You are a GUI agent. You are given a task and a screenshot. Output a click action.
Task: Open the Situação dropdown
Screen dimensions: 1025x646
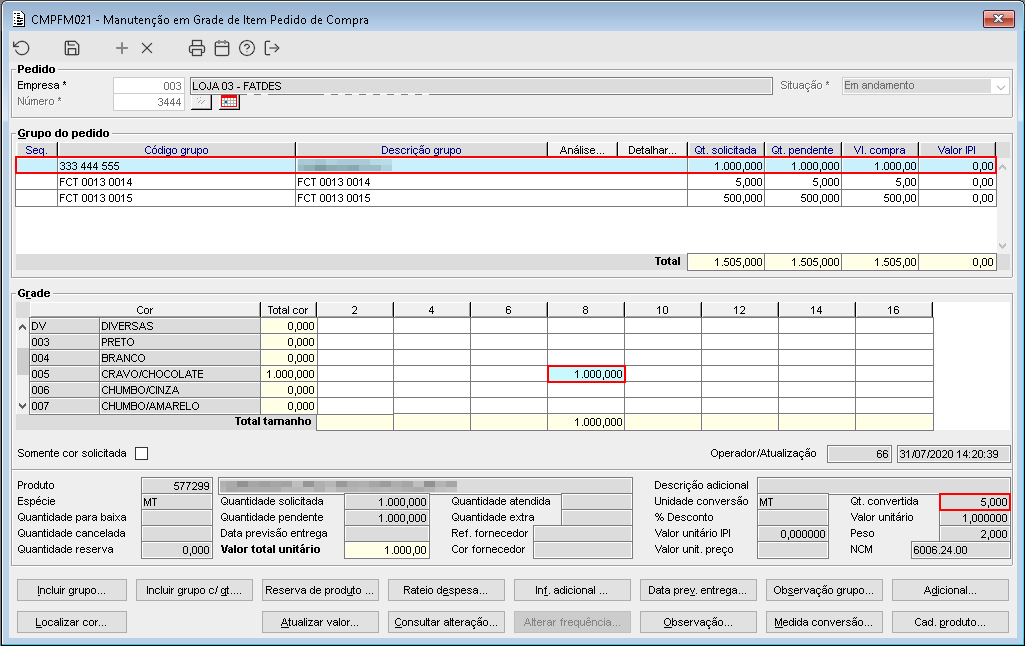[x=1000, y=86]
